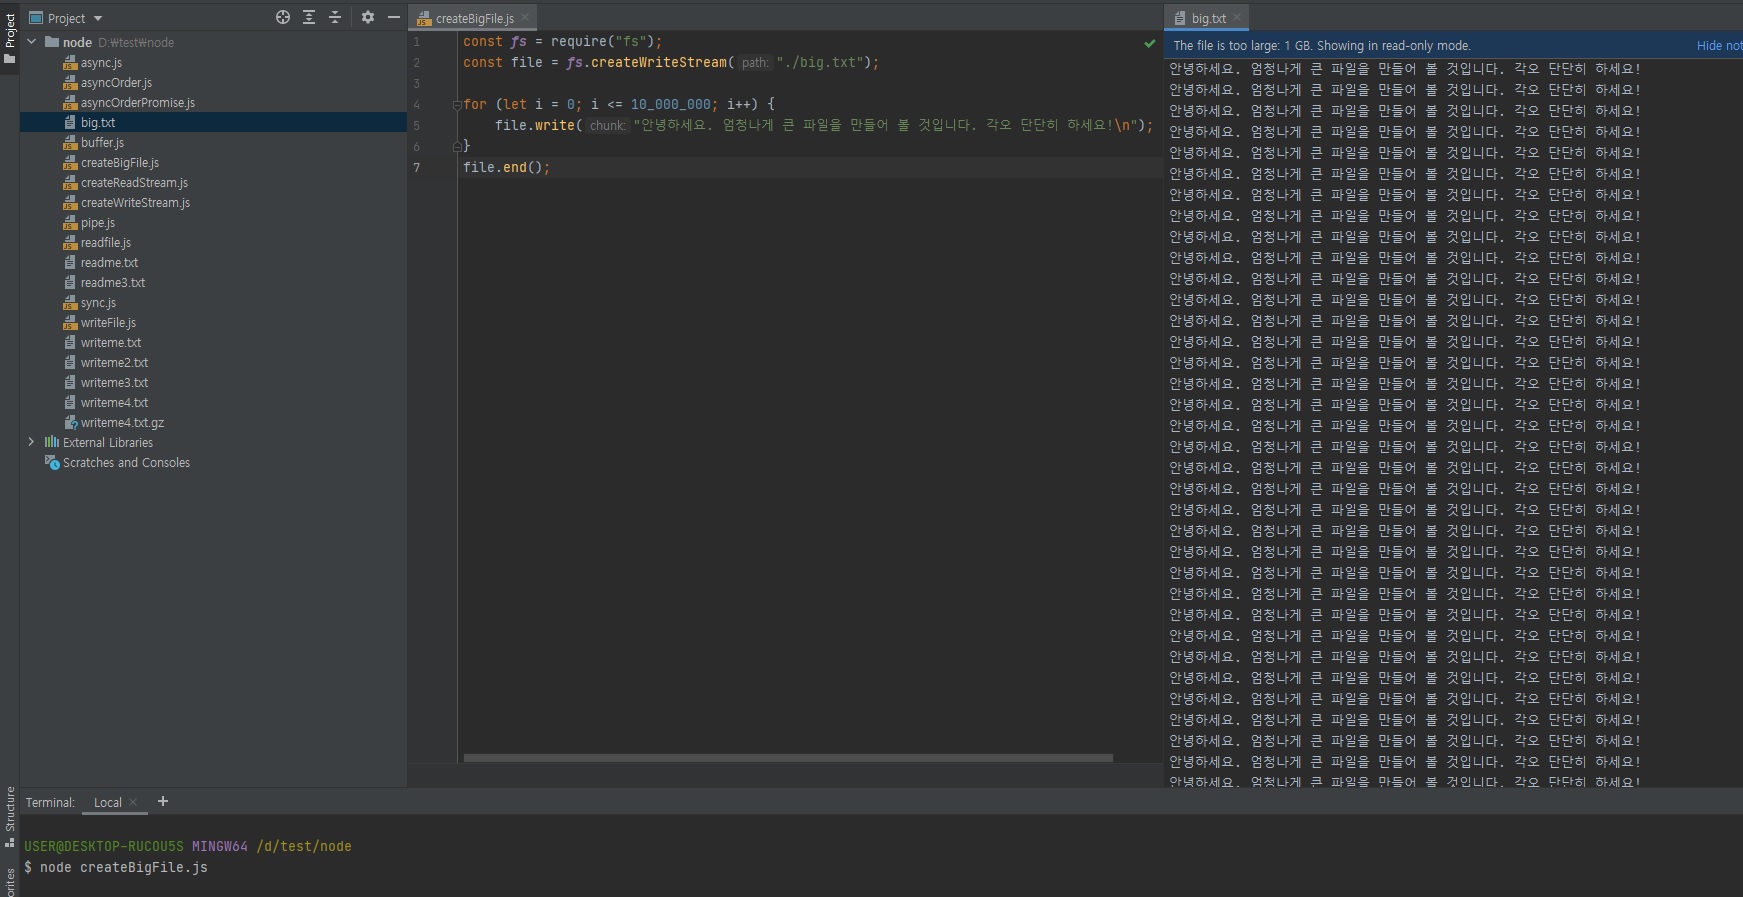1743x897 pixels.
Task: Switch to the big.txt editor tab
Action: 1209,18
